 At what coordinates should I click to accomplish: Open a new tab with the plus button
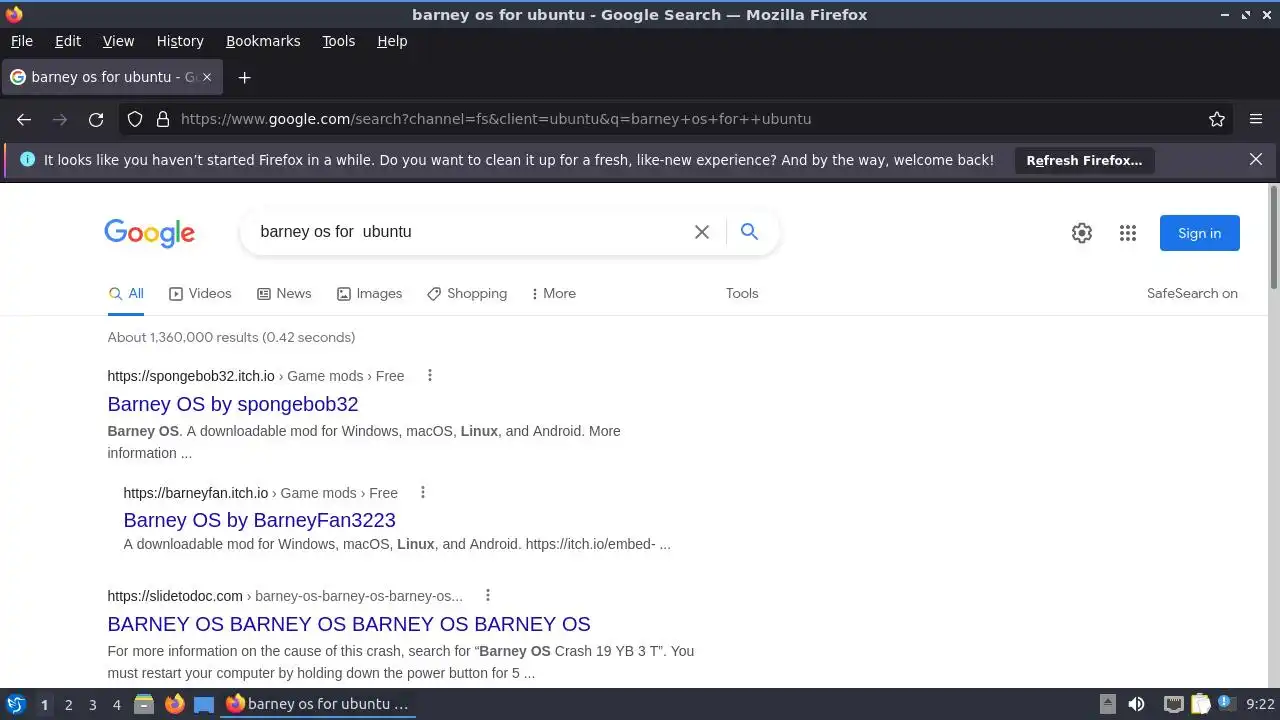tap(244, 77)
